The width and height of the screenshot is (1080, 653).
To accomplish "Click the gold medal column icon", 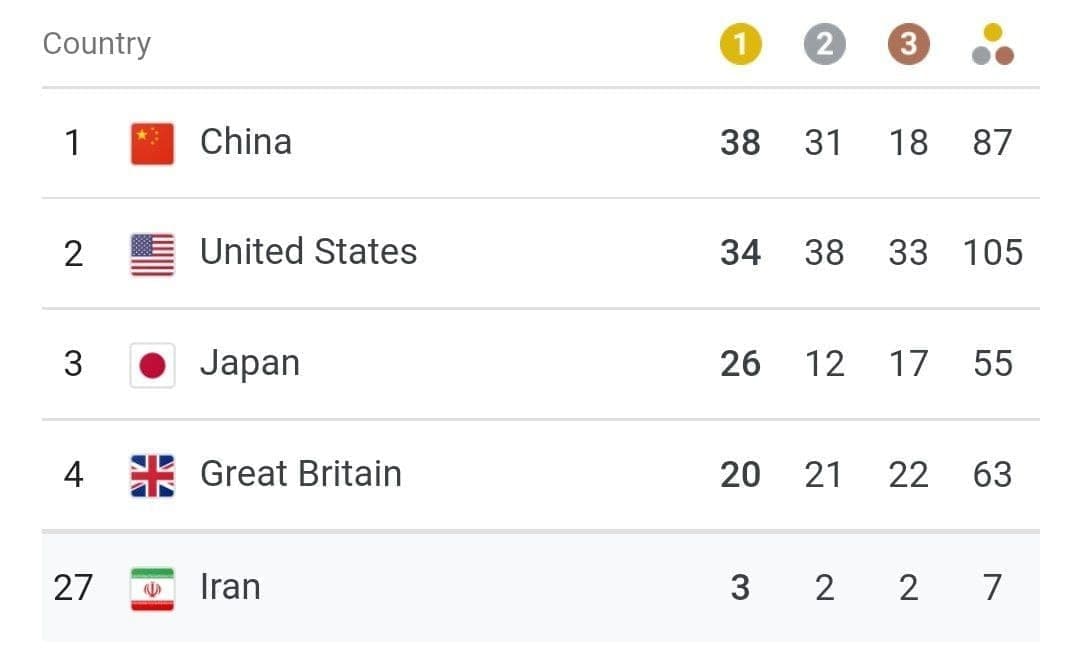I will (x=740, y=45).
